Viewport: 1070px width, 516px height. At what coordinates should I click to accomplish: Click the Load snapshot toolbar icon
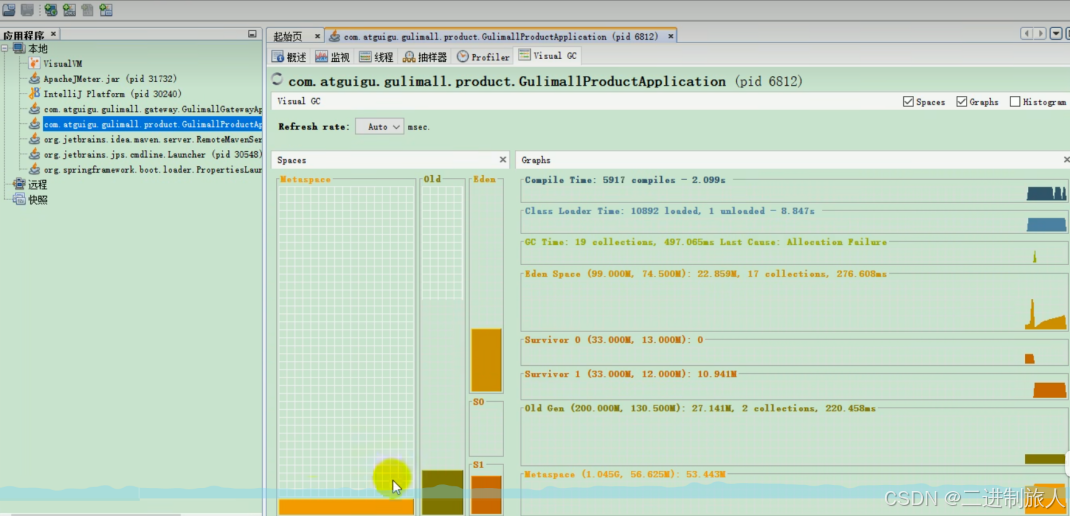click(8, 10)
